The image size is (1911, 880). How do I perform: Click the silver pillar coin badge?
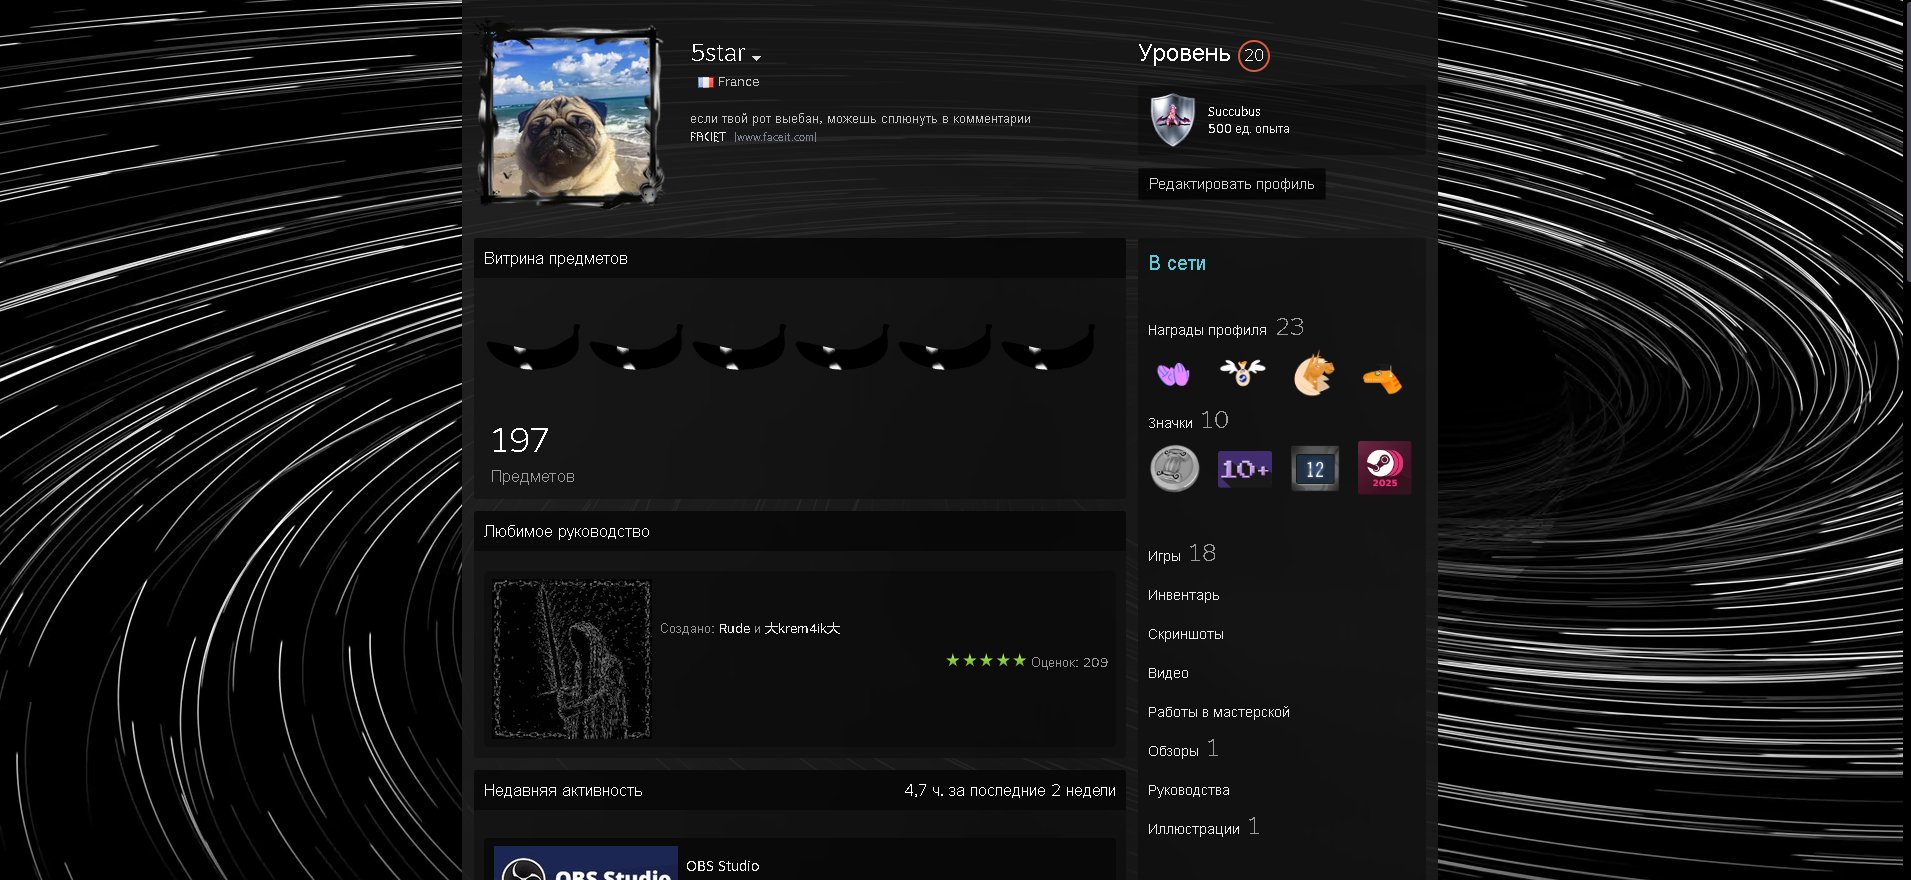pos(1175,468)
